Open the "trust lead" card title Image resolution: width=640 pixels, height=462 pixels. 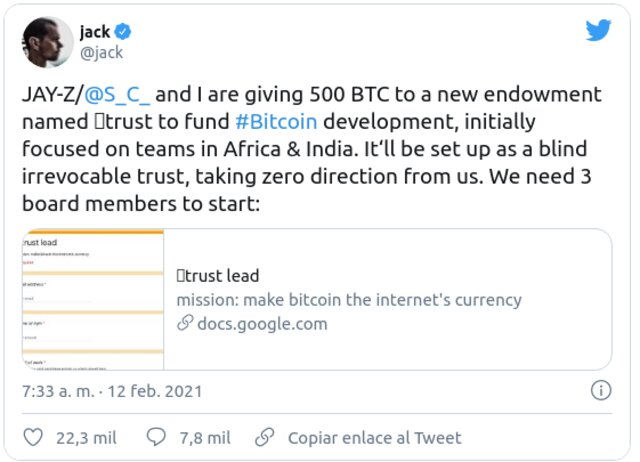[x=217, y=276]
